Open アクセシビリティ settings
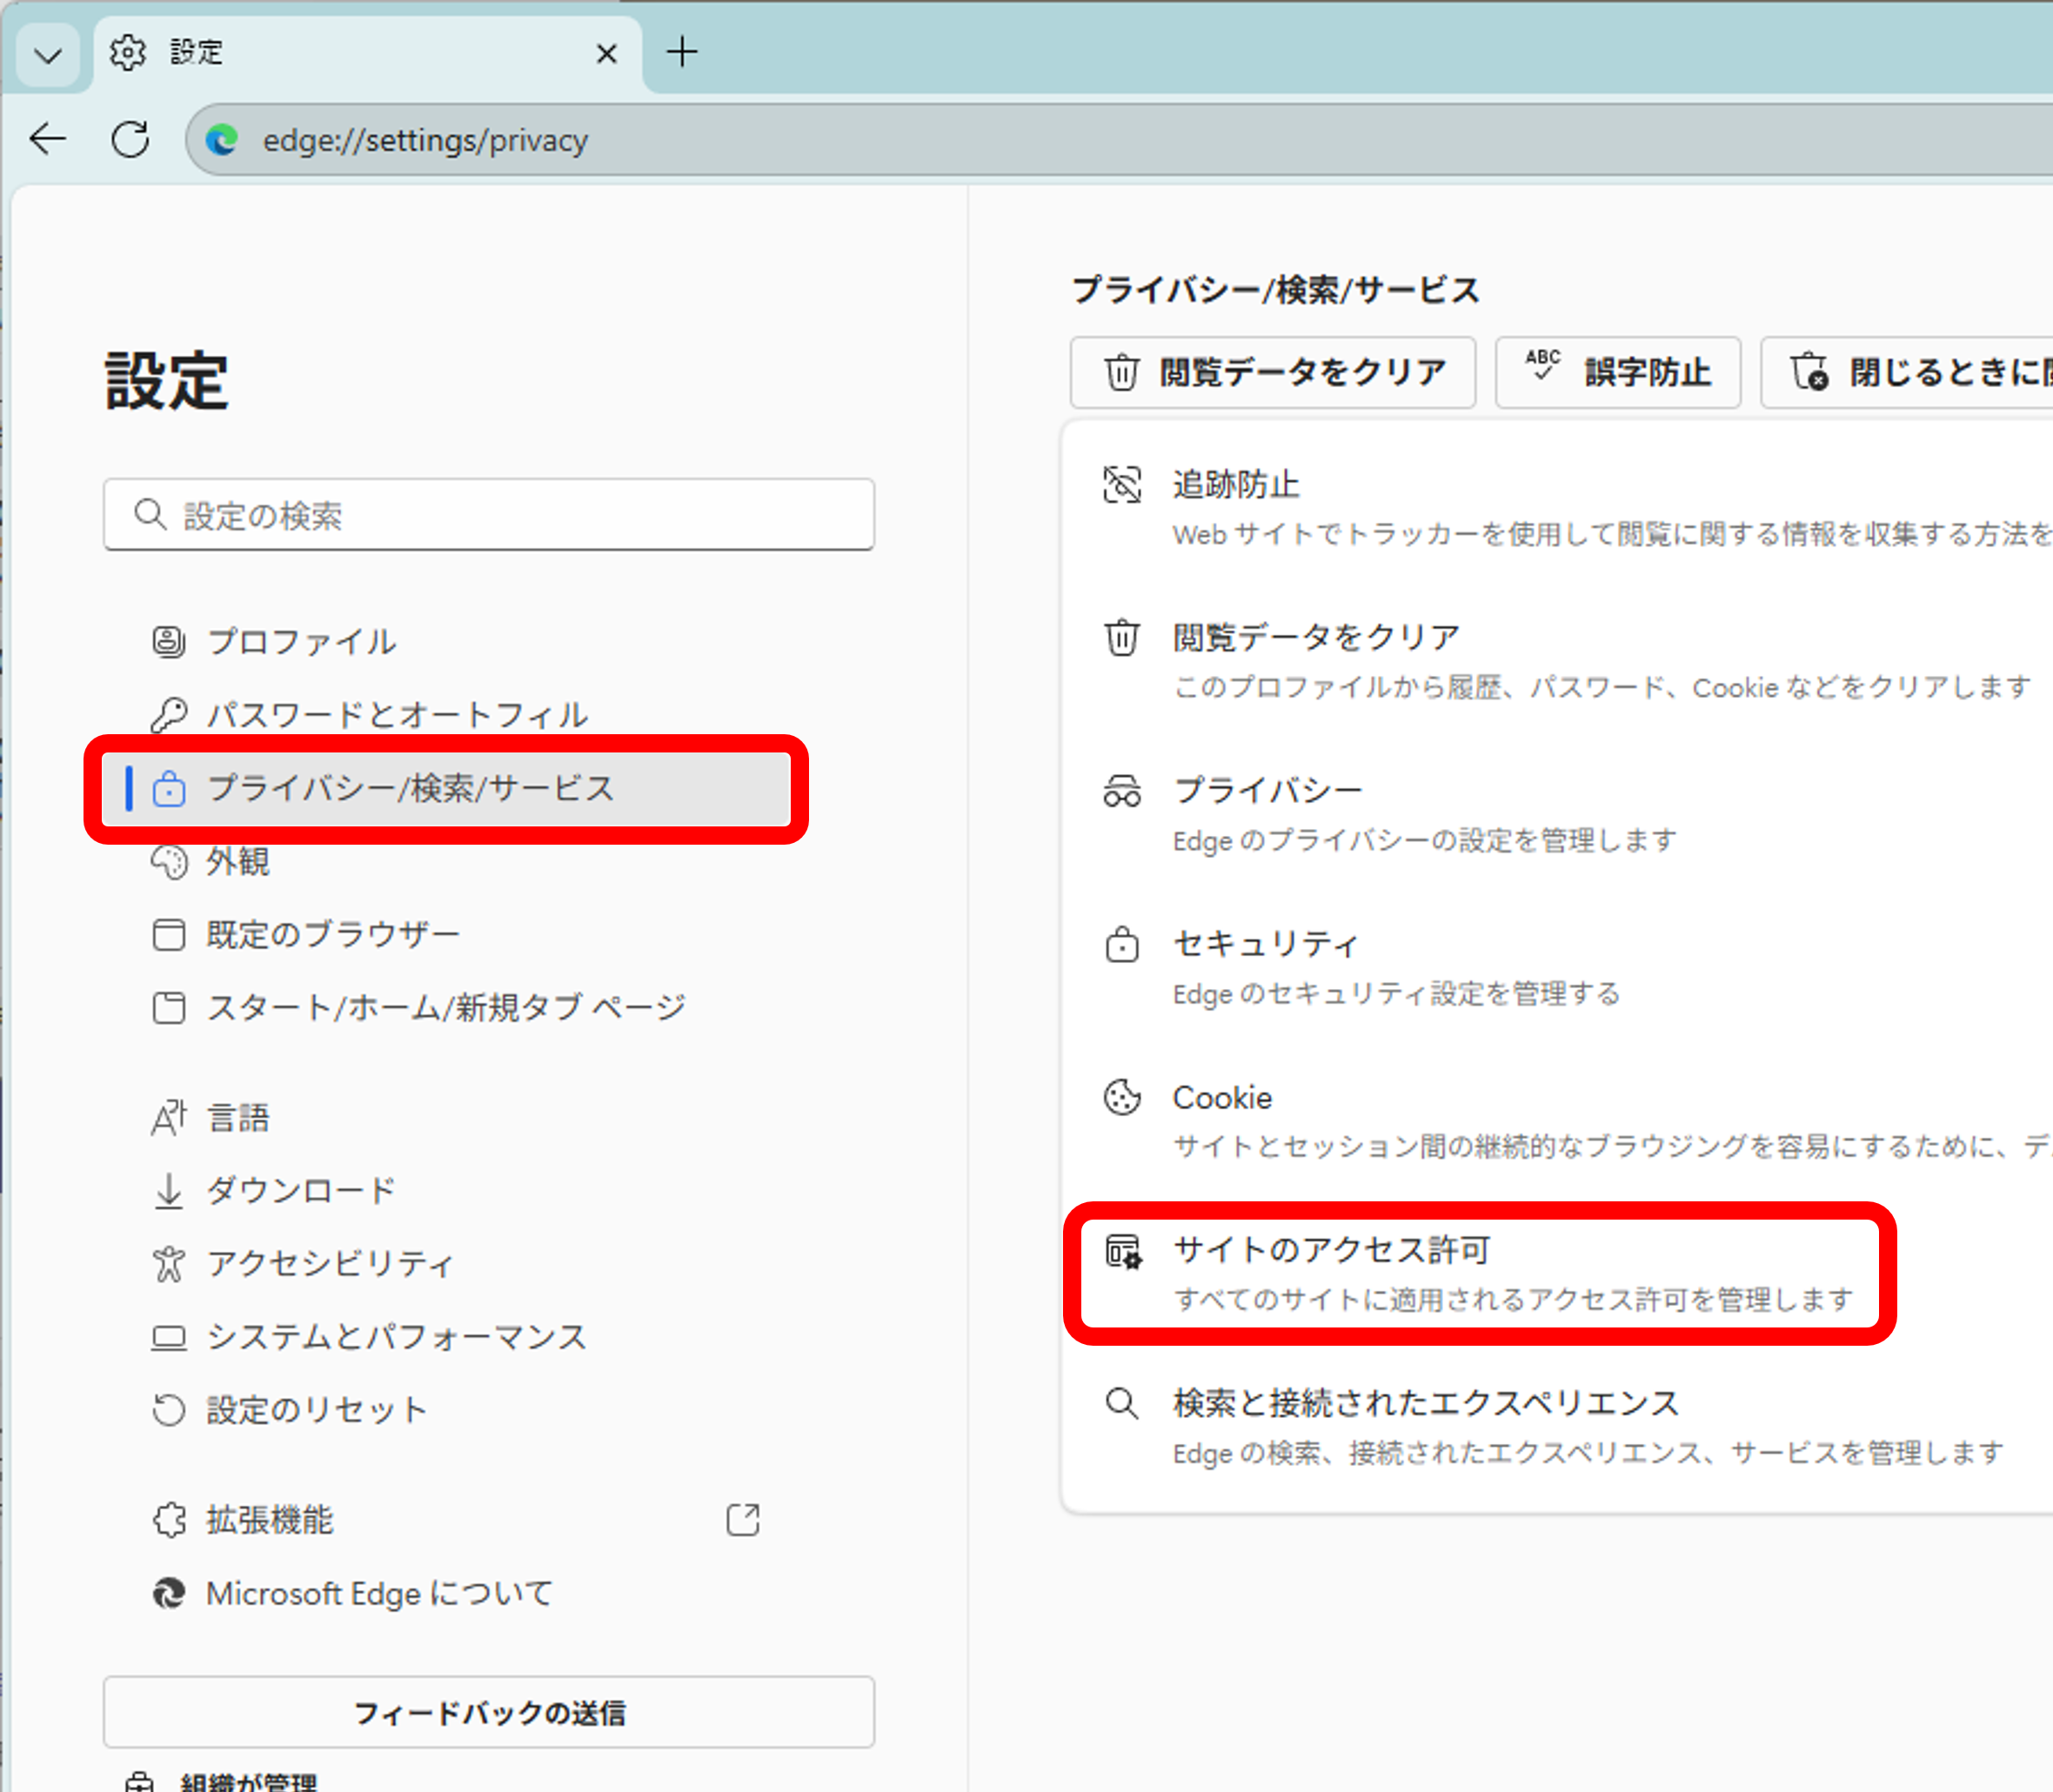 click(330, 1263)
